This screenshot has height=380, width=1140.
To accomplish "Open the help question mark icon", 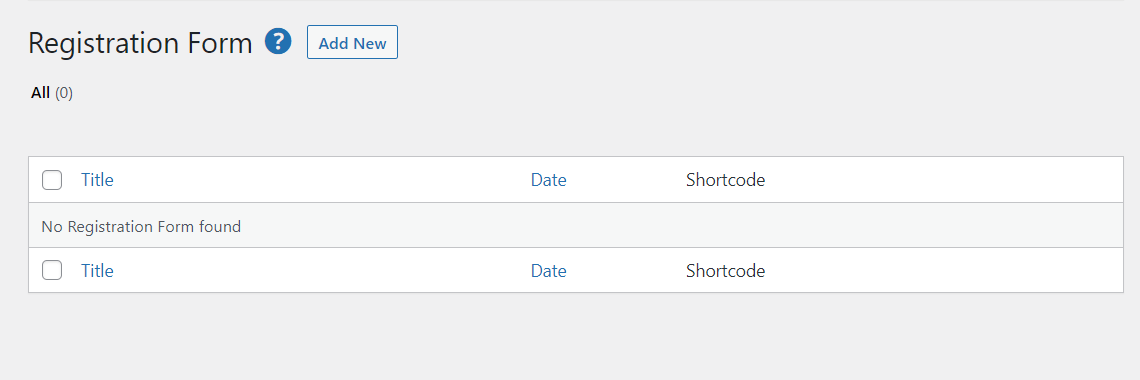I will tap(278, 41).
